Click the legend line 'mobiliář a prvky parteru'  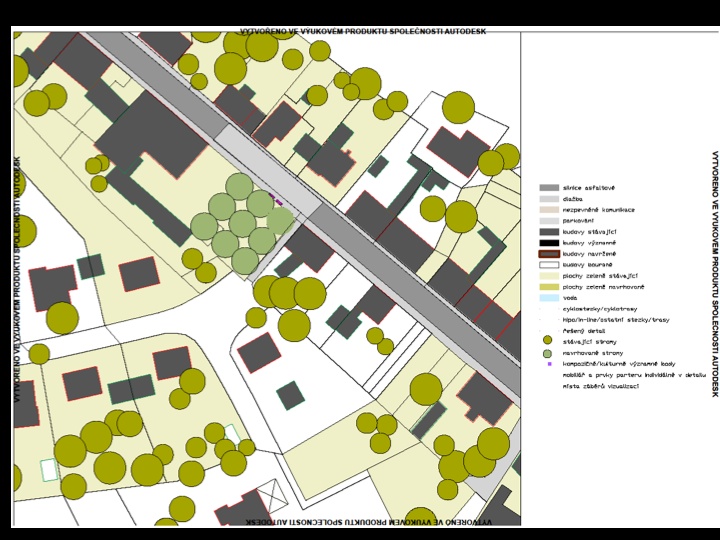pos(634,375)
